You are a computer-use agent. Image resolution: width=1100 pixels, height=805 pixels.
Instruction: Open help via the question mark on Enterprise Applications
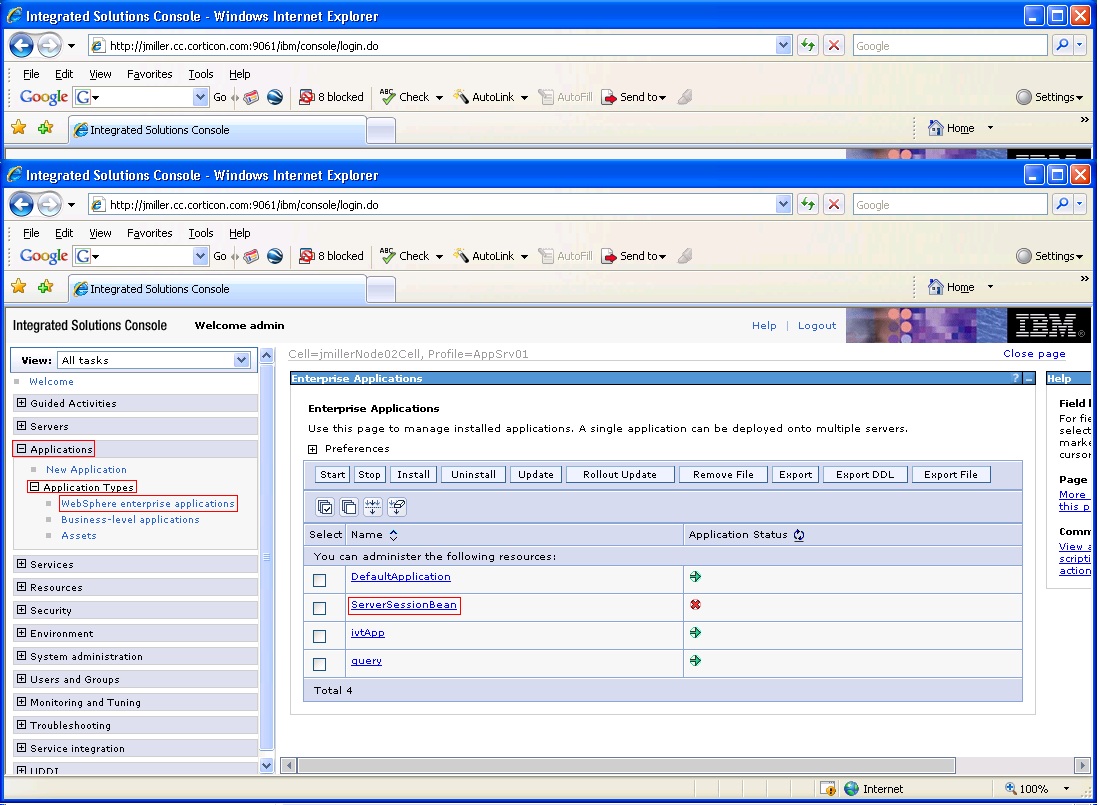1016,378
